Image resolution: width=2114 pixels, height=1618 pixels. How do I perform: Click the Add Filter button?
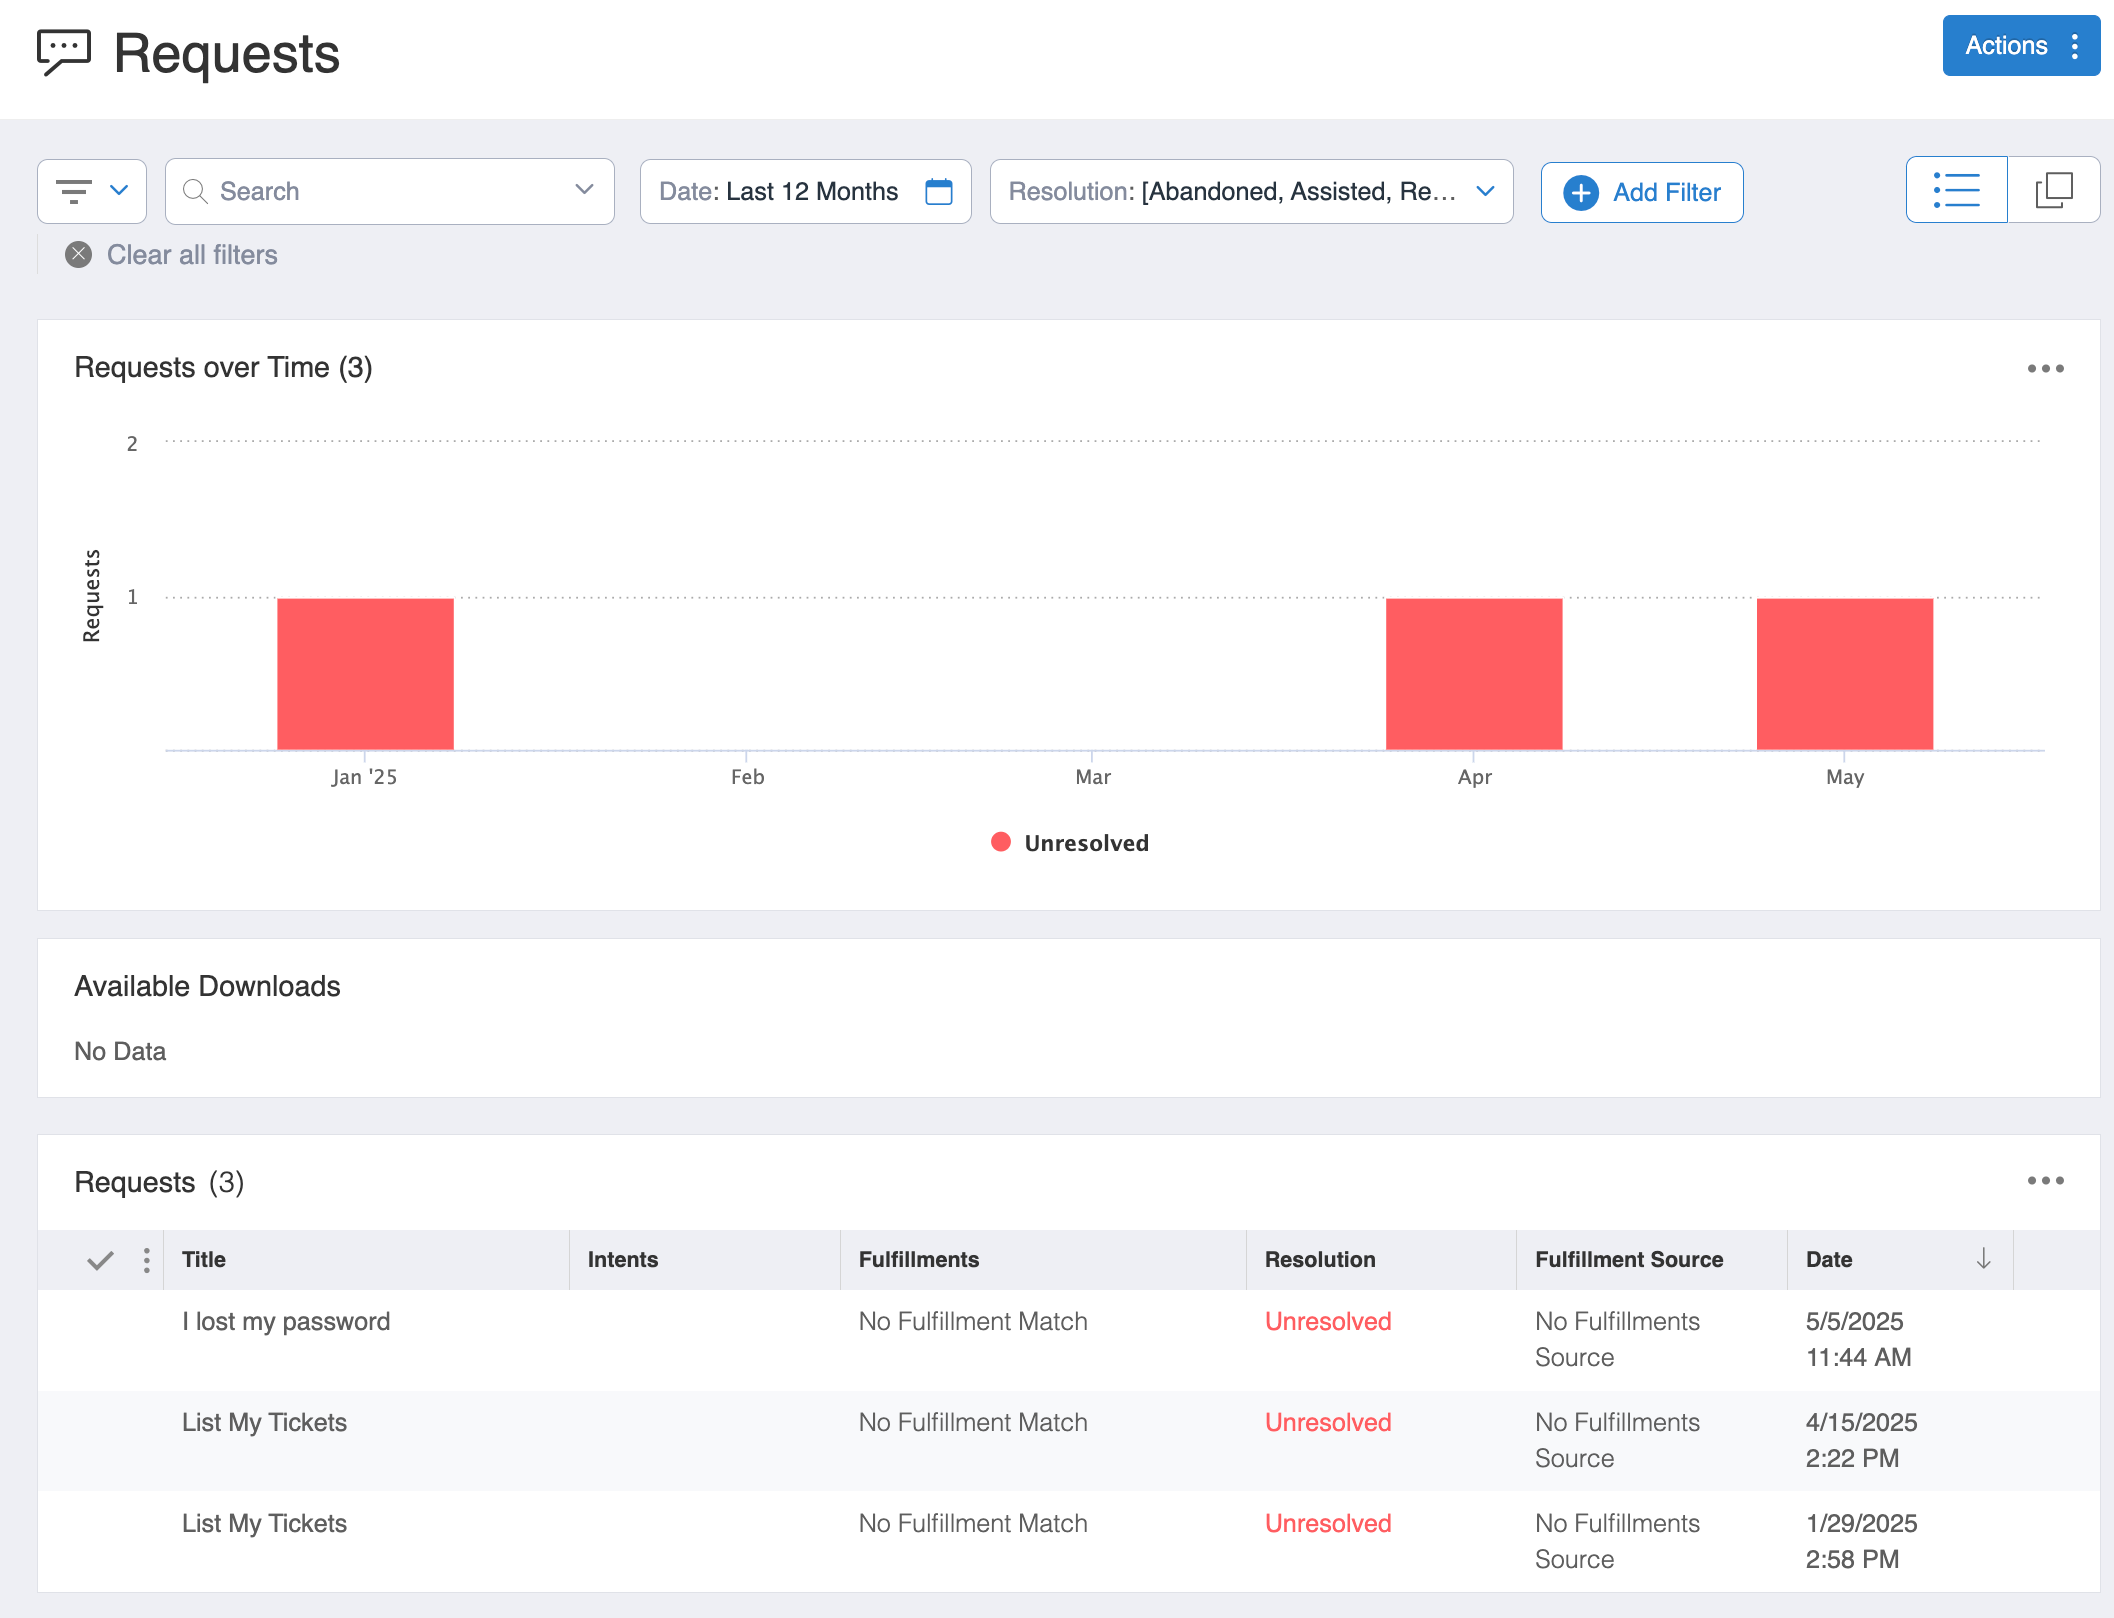tap(1641, 192)
